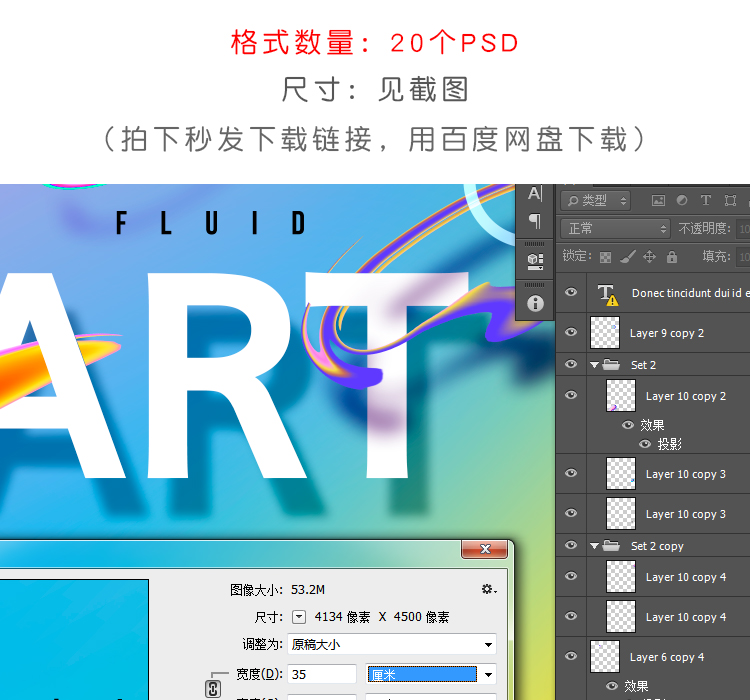Toggle the constrain proportions chain link

[212, 688]
